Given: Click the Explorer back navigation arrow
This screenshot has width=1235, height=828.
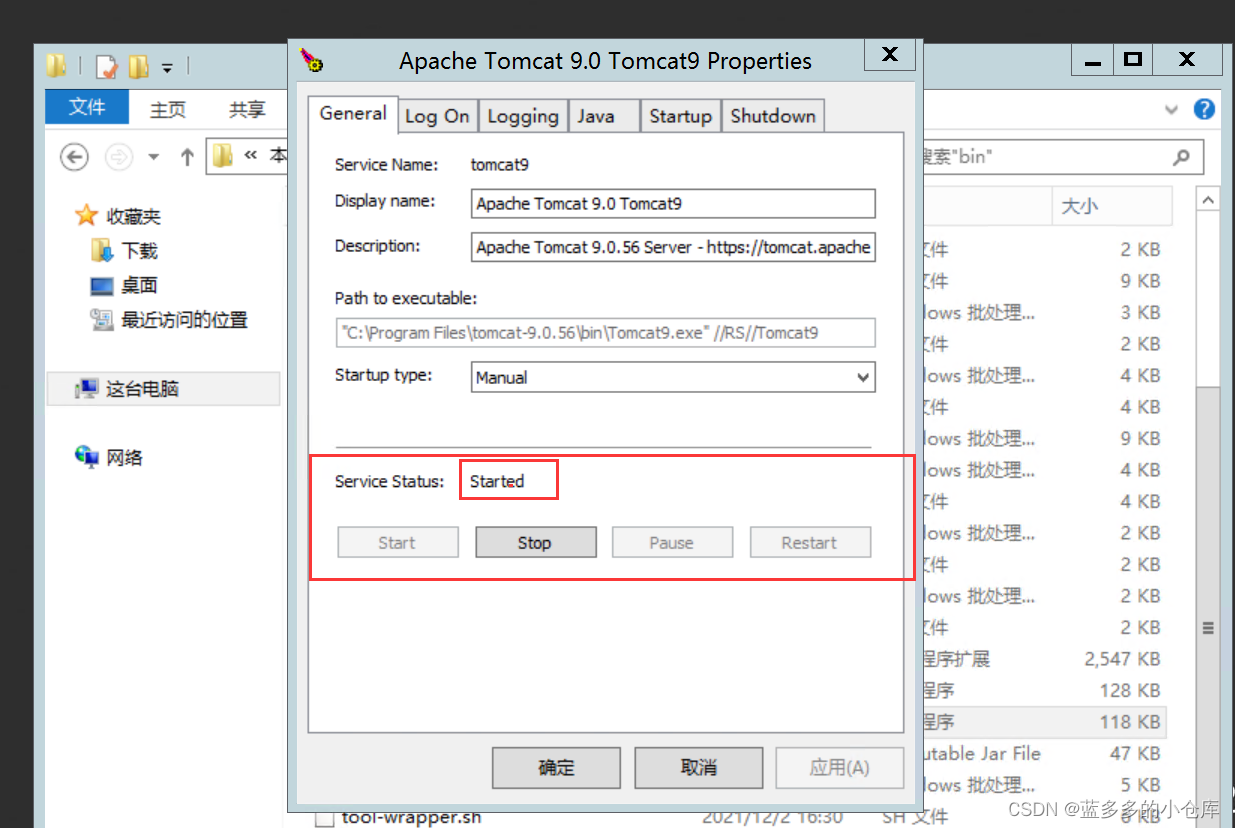Looking at the screenshot, I should [x=75, y=157].
